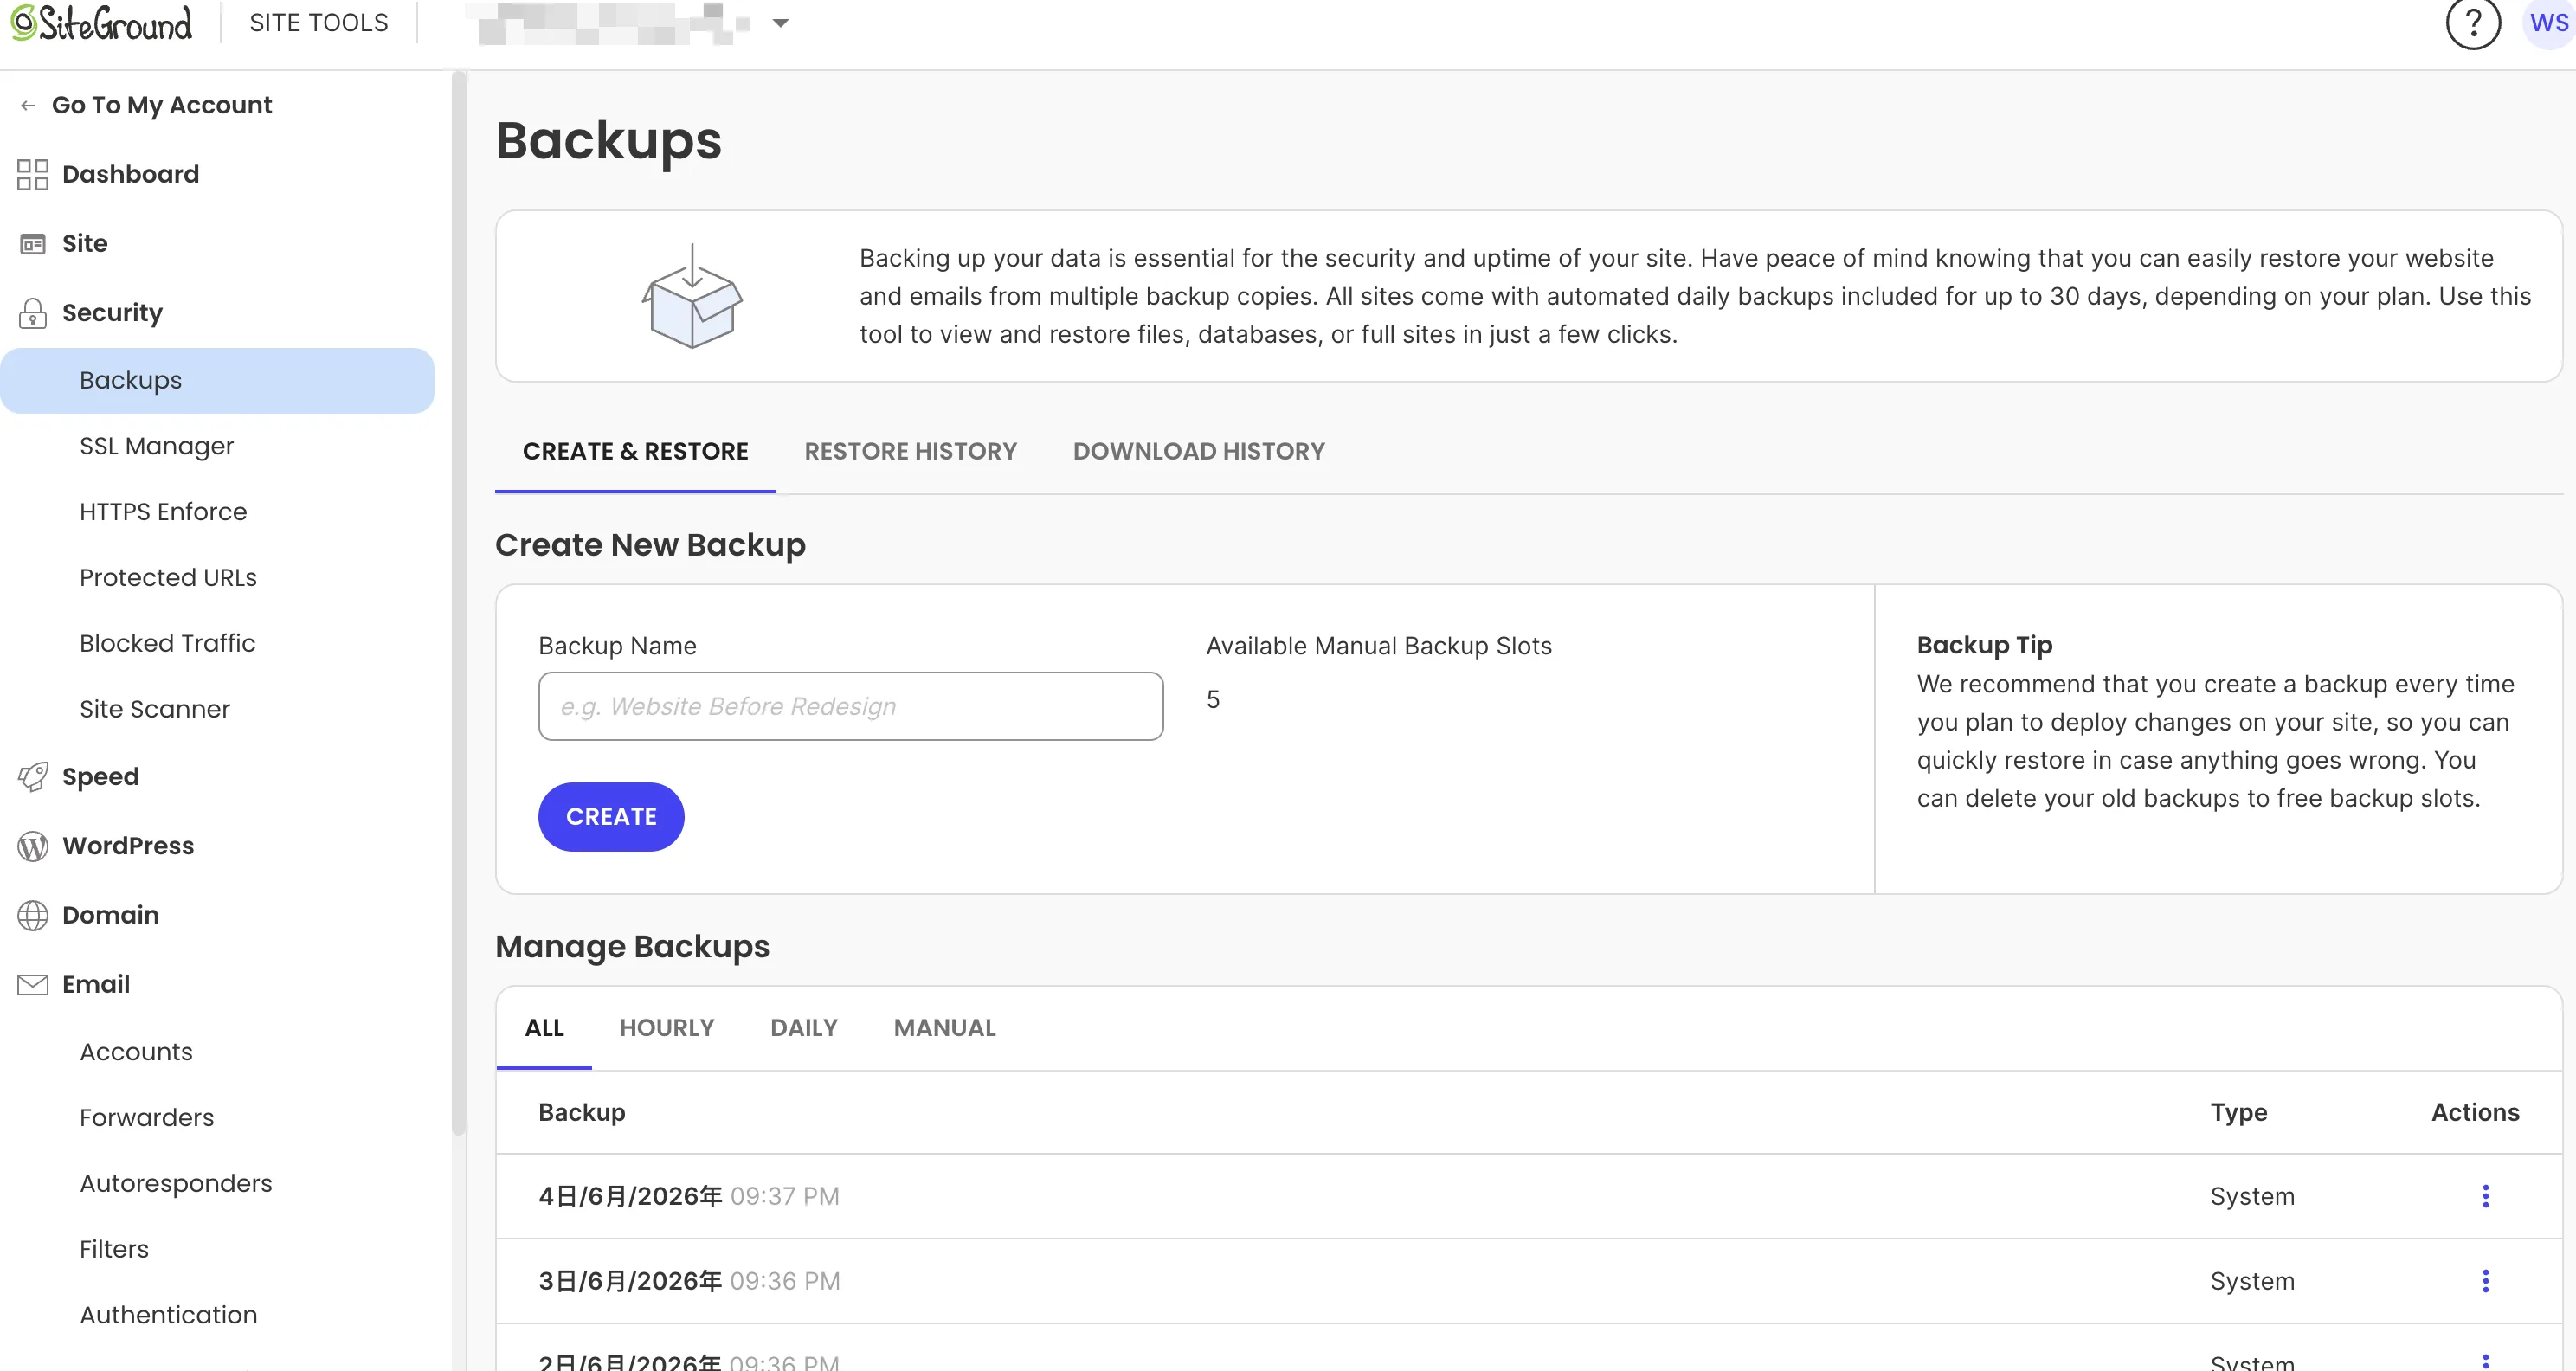Click the Domain globe icon
The width and height of the screenshot is (2576, 1371).
pyautogui.click(x=33, y=915)
